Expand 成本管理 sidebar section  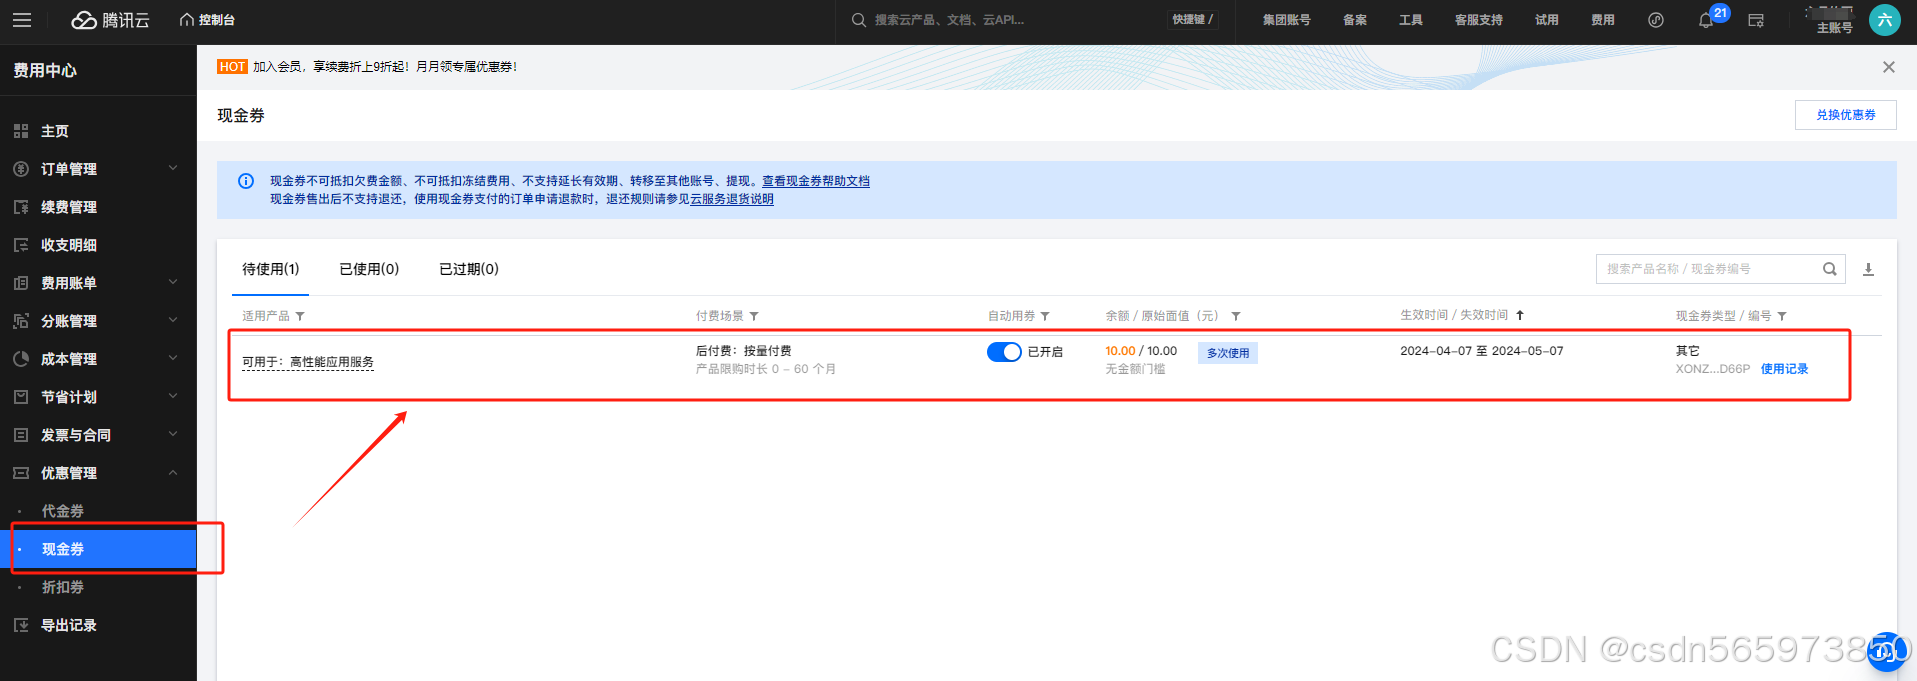98,359
